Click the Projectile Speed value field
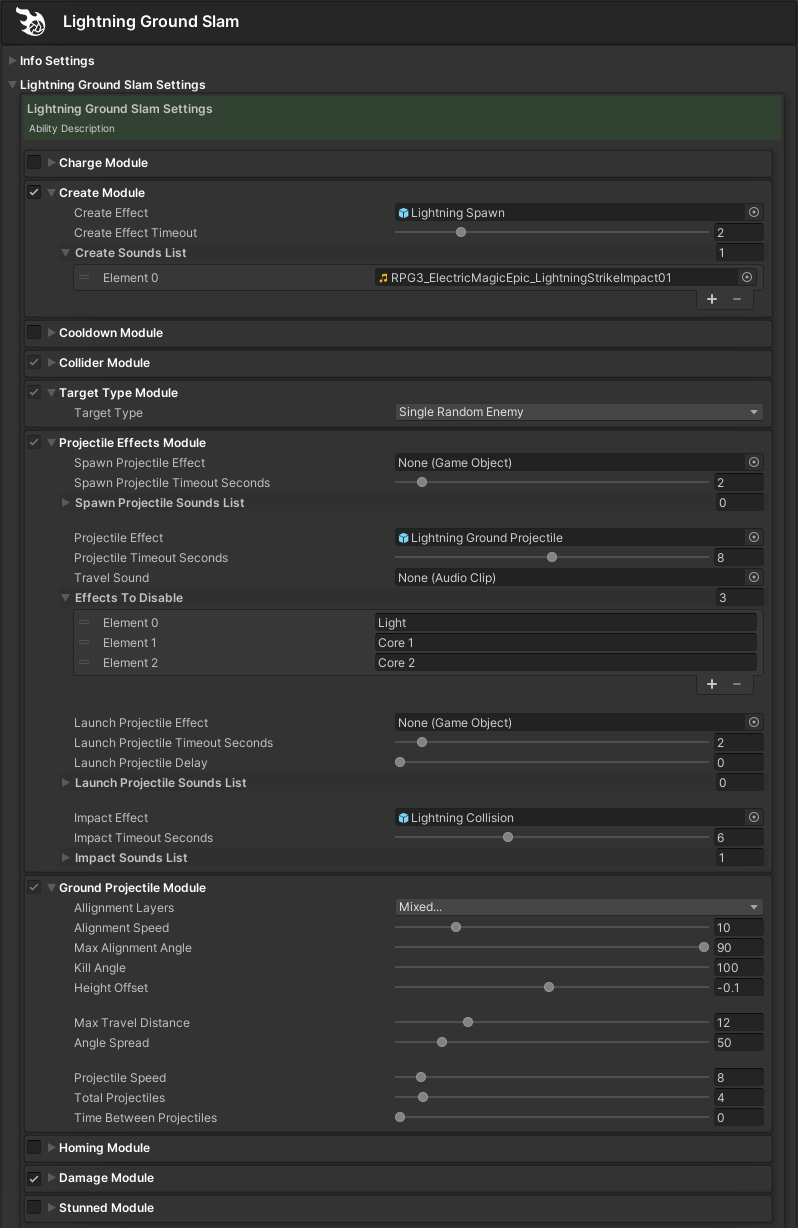798x1228 pixels. 738,1078
